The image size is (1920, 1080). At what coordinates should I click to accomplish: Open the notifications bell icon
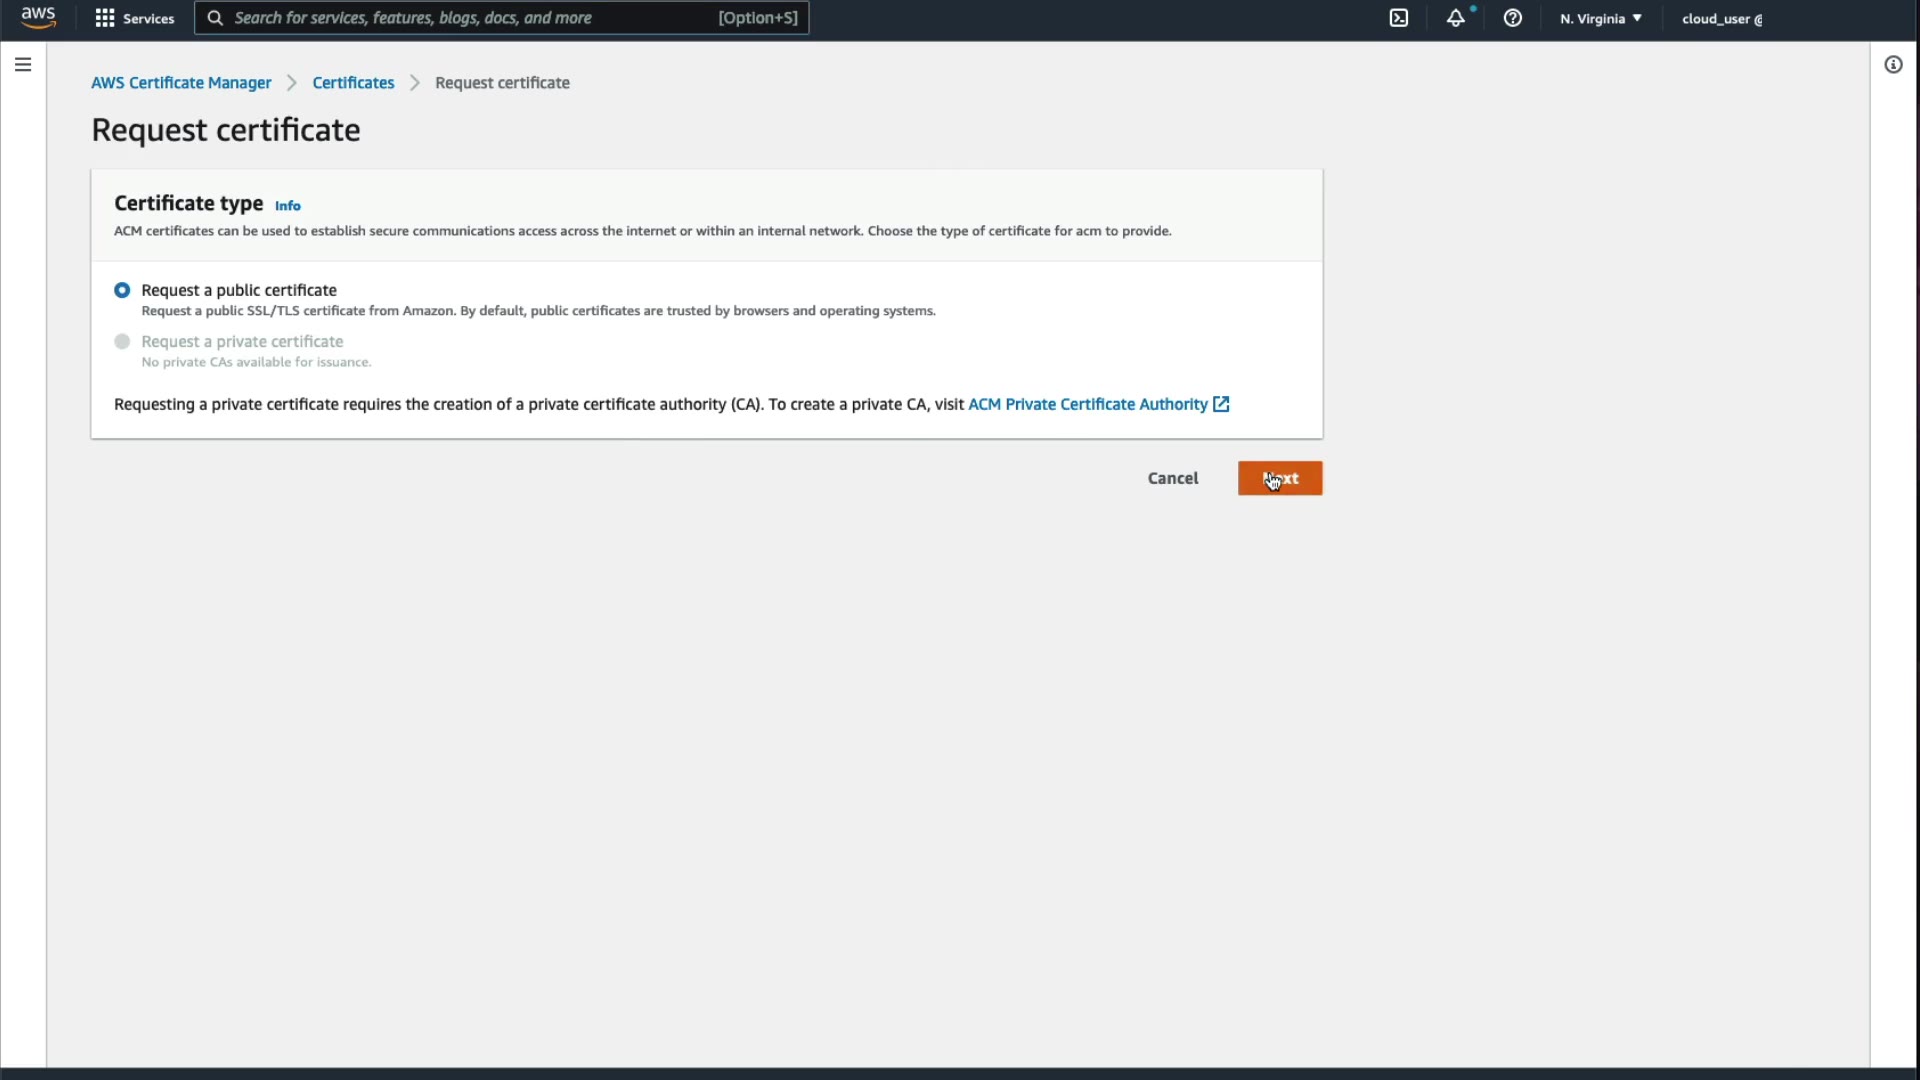point(1456,18)
